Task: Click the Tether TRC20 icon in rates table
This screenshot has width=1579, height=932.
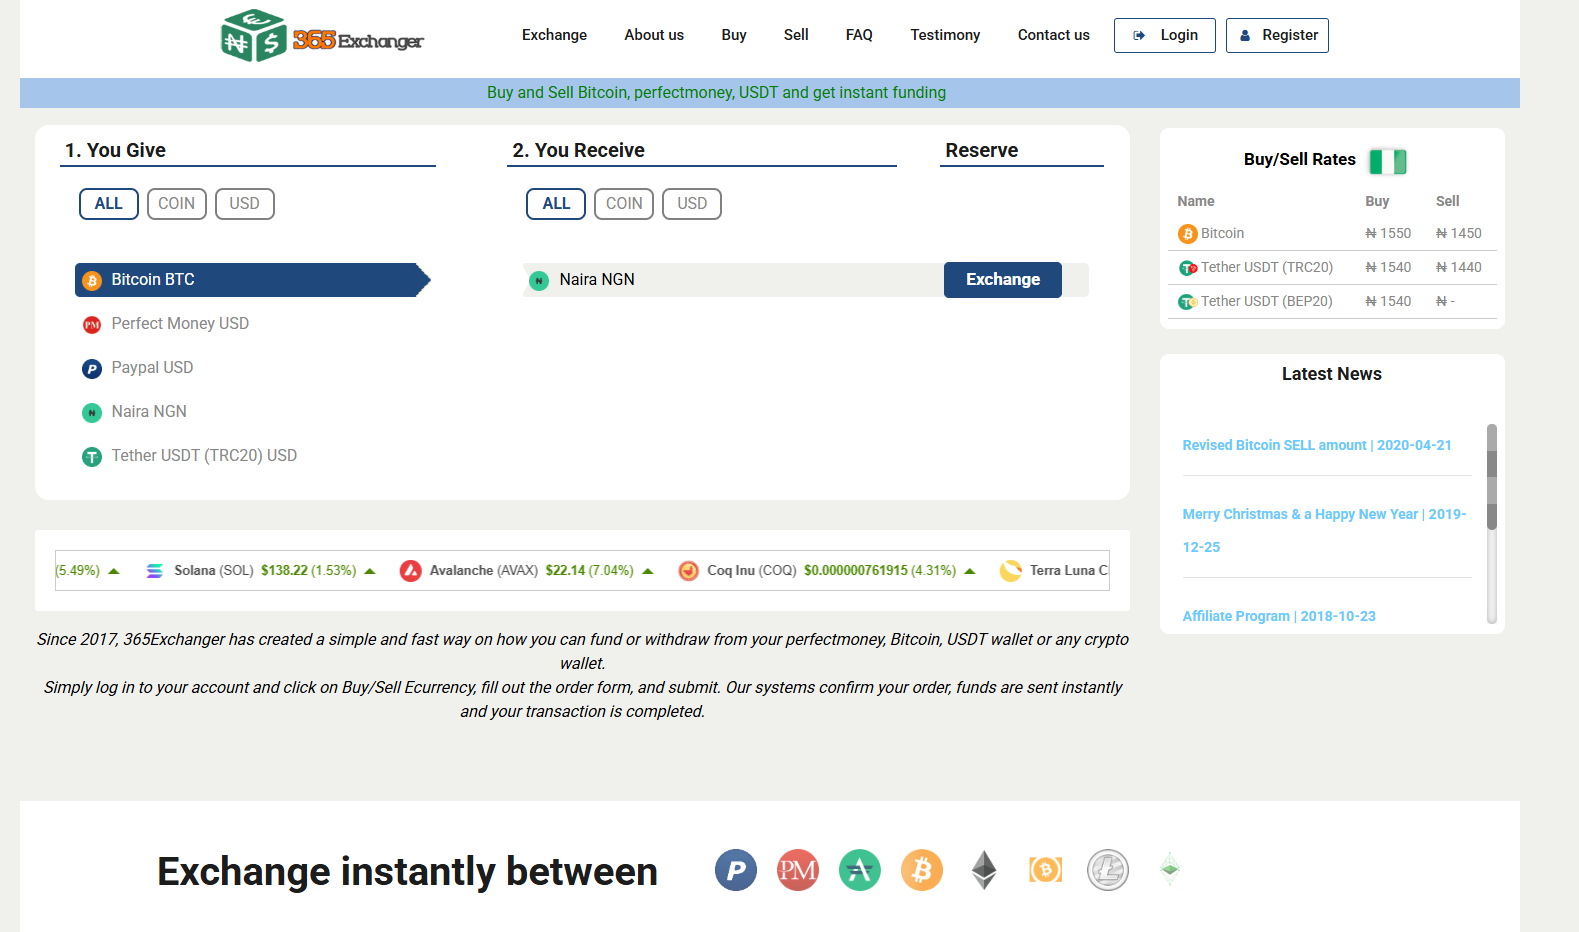Action: click(1188, 268)
